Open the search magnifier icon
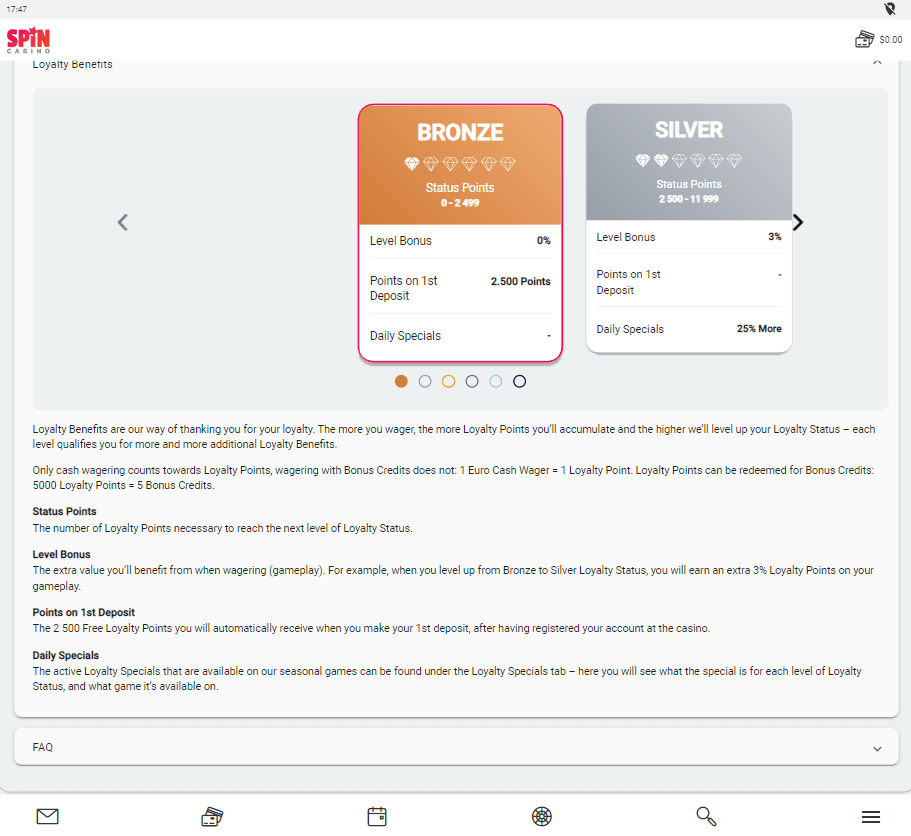Screen dimensions: 911x836 pos(706,816)
